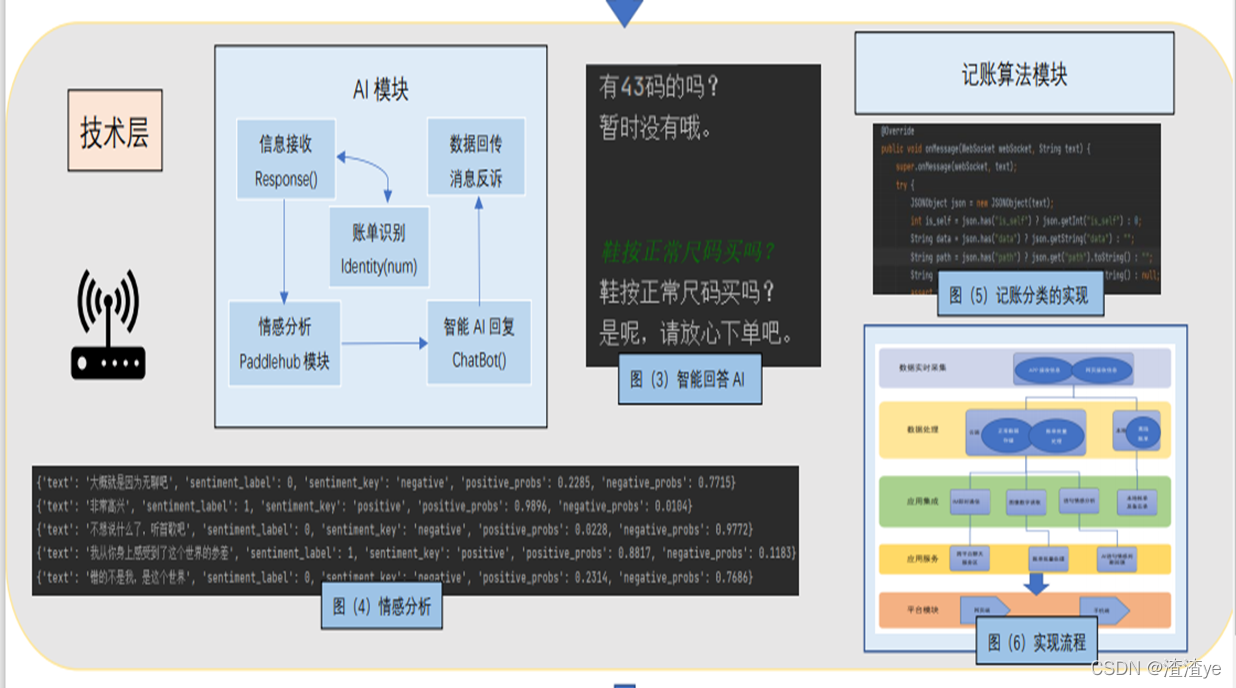The height and width of the screenshot is (688, 1236).
Task: Click the 平台模块 row in flow diagram
Action: pyautogui.click(x=1024, y=609)
